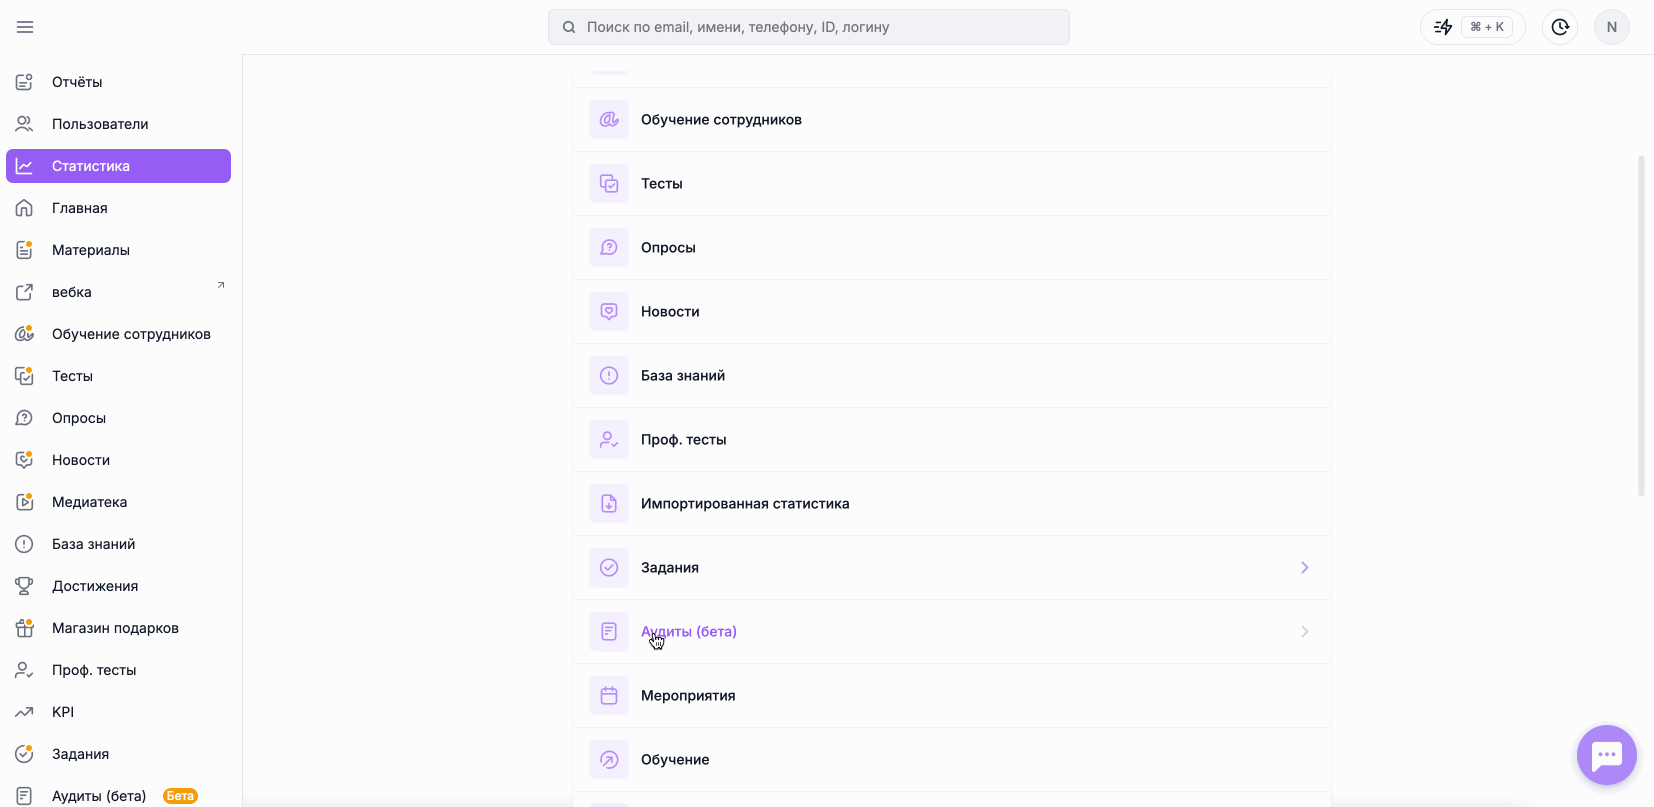1654x807 pixels.
Task: Click the Задания sidebar icon
Action: pos(25,754)
